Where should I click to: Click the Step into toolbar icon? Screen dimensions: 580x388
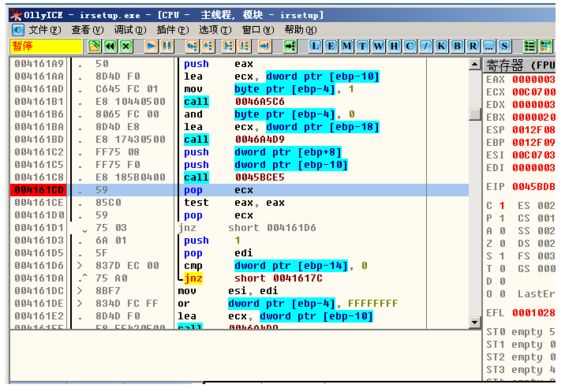coord(192,46)
